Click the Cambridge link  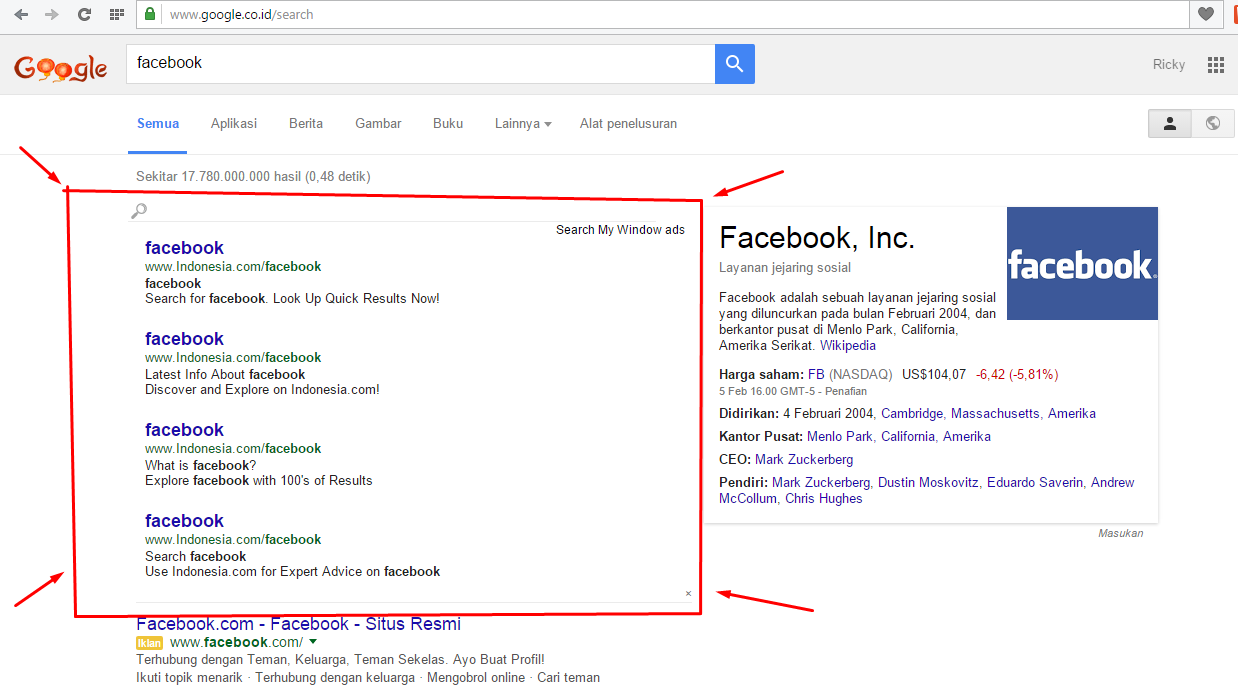click(x=912, y=414)
